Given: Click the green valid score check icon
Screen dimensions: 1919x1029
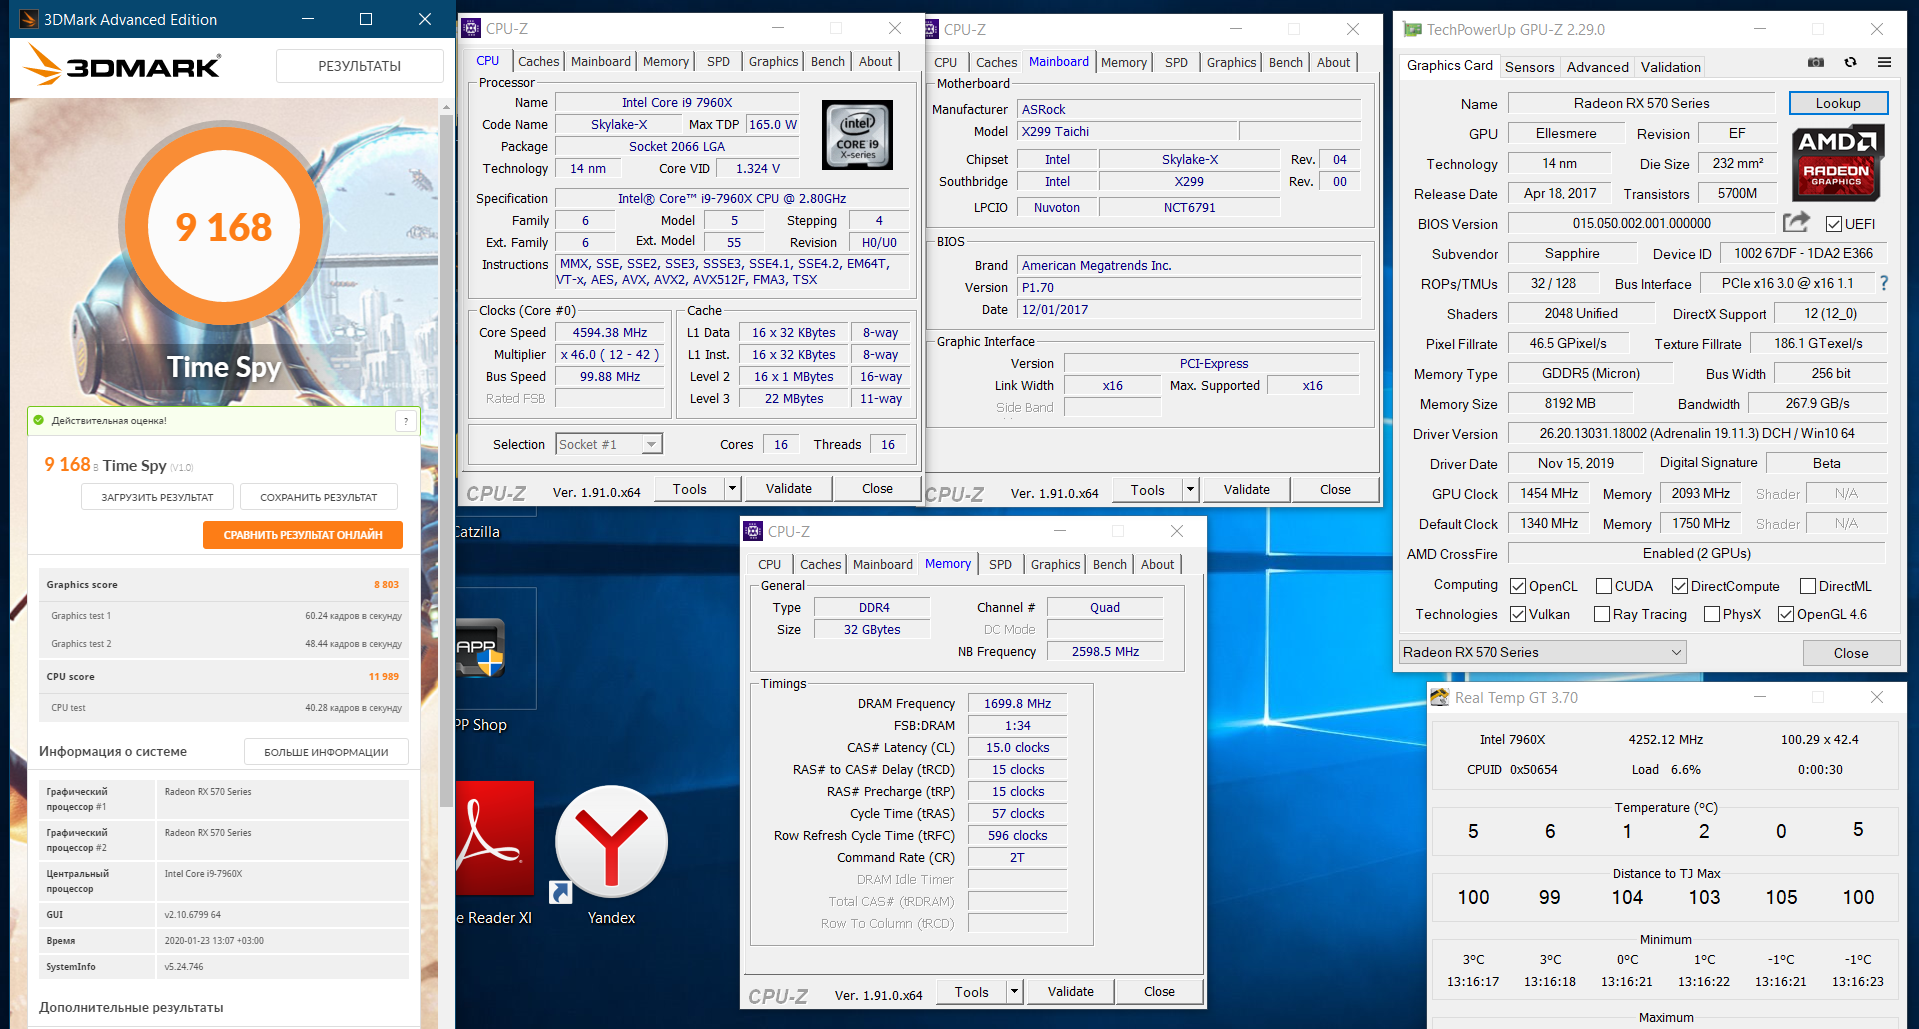Looking at the screenshot, I should pyautogui.click(x=39, y=420).
